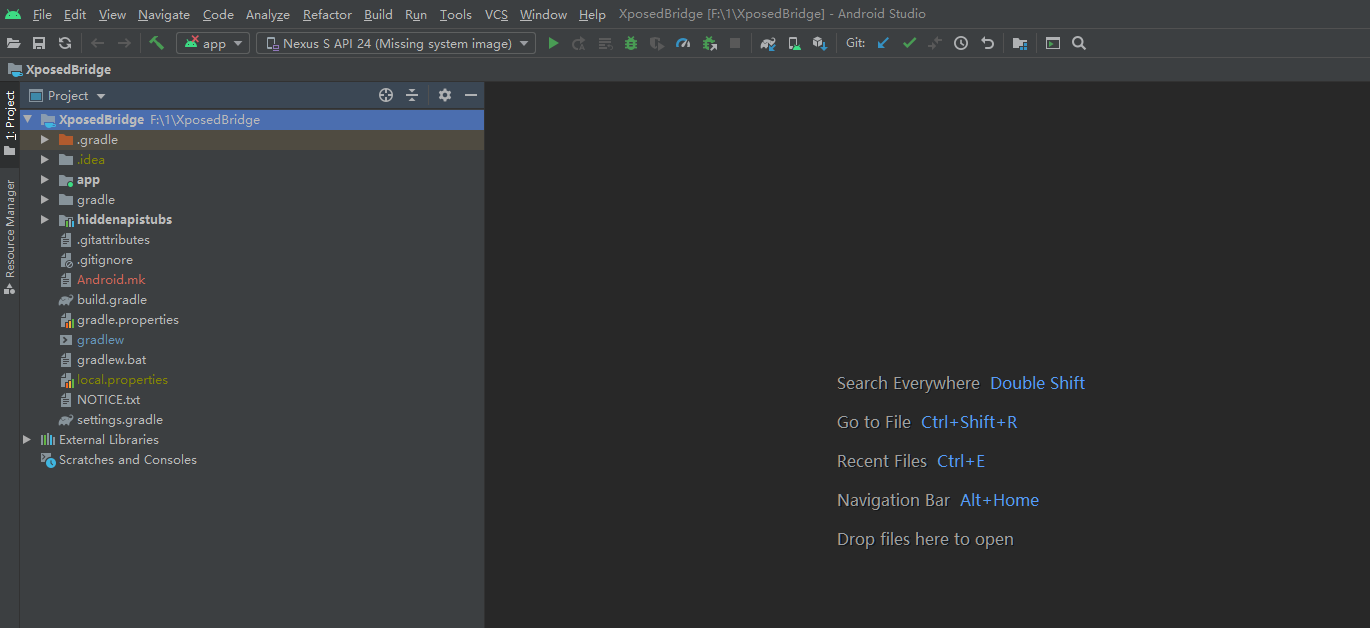Screen dimensions: 1370x628
Task: Click the Git Rollback undo icon
Action: point(988,43)
